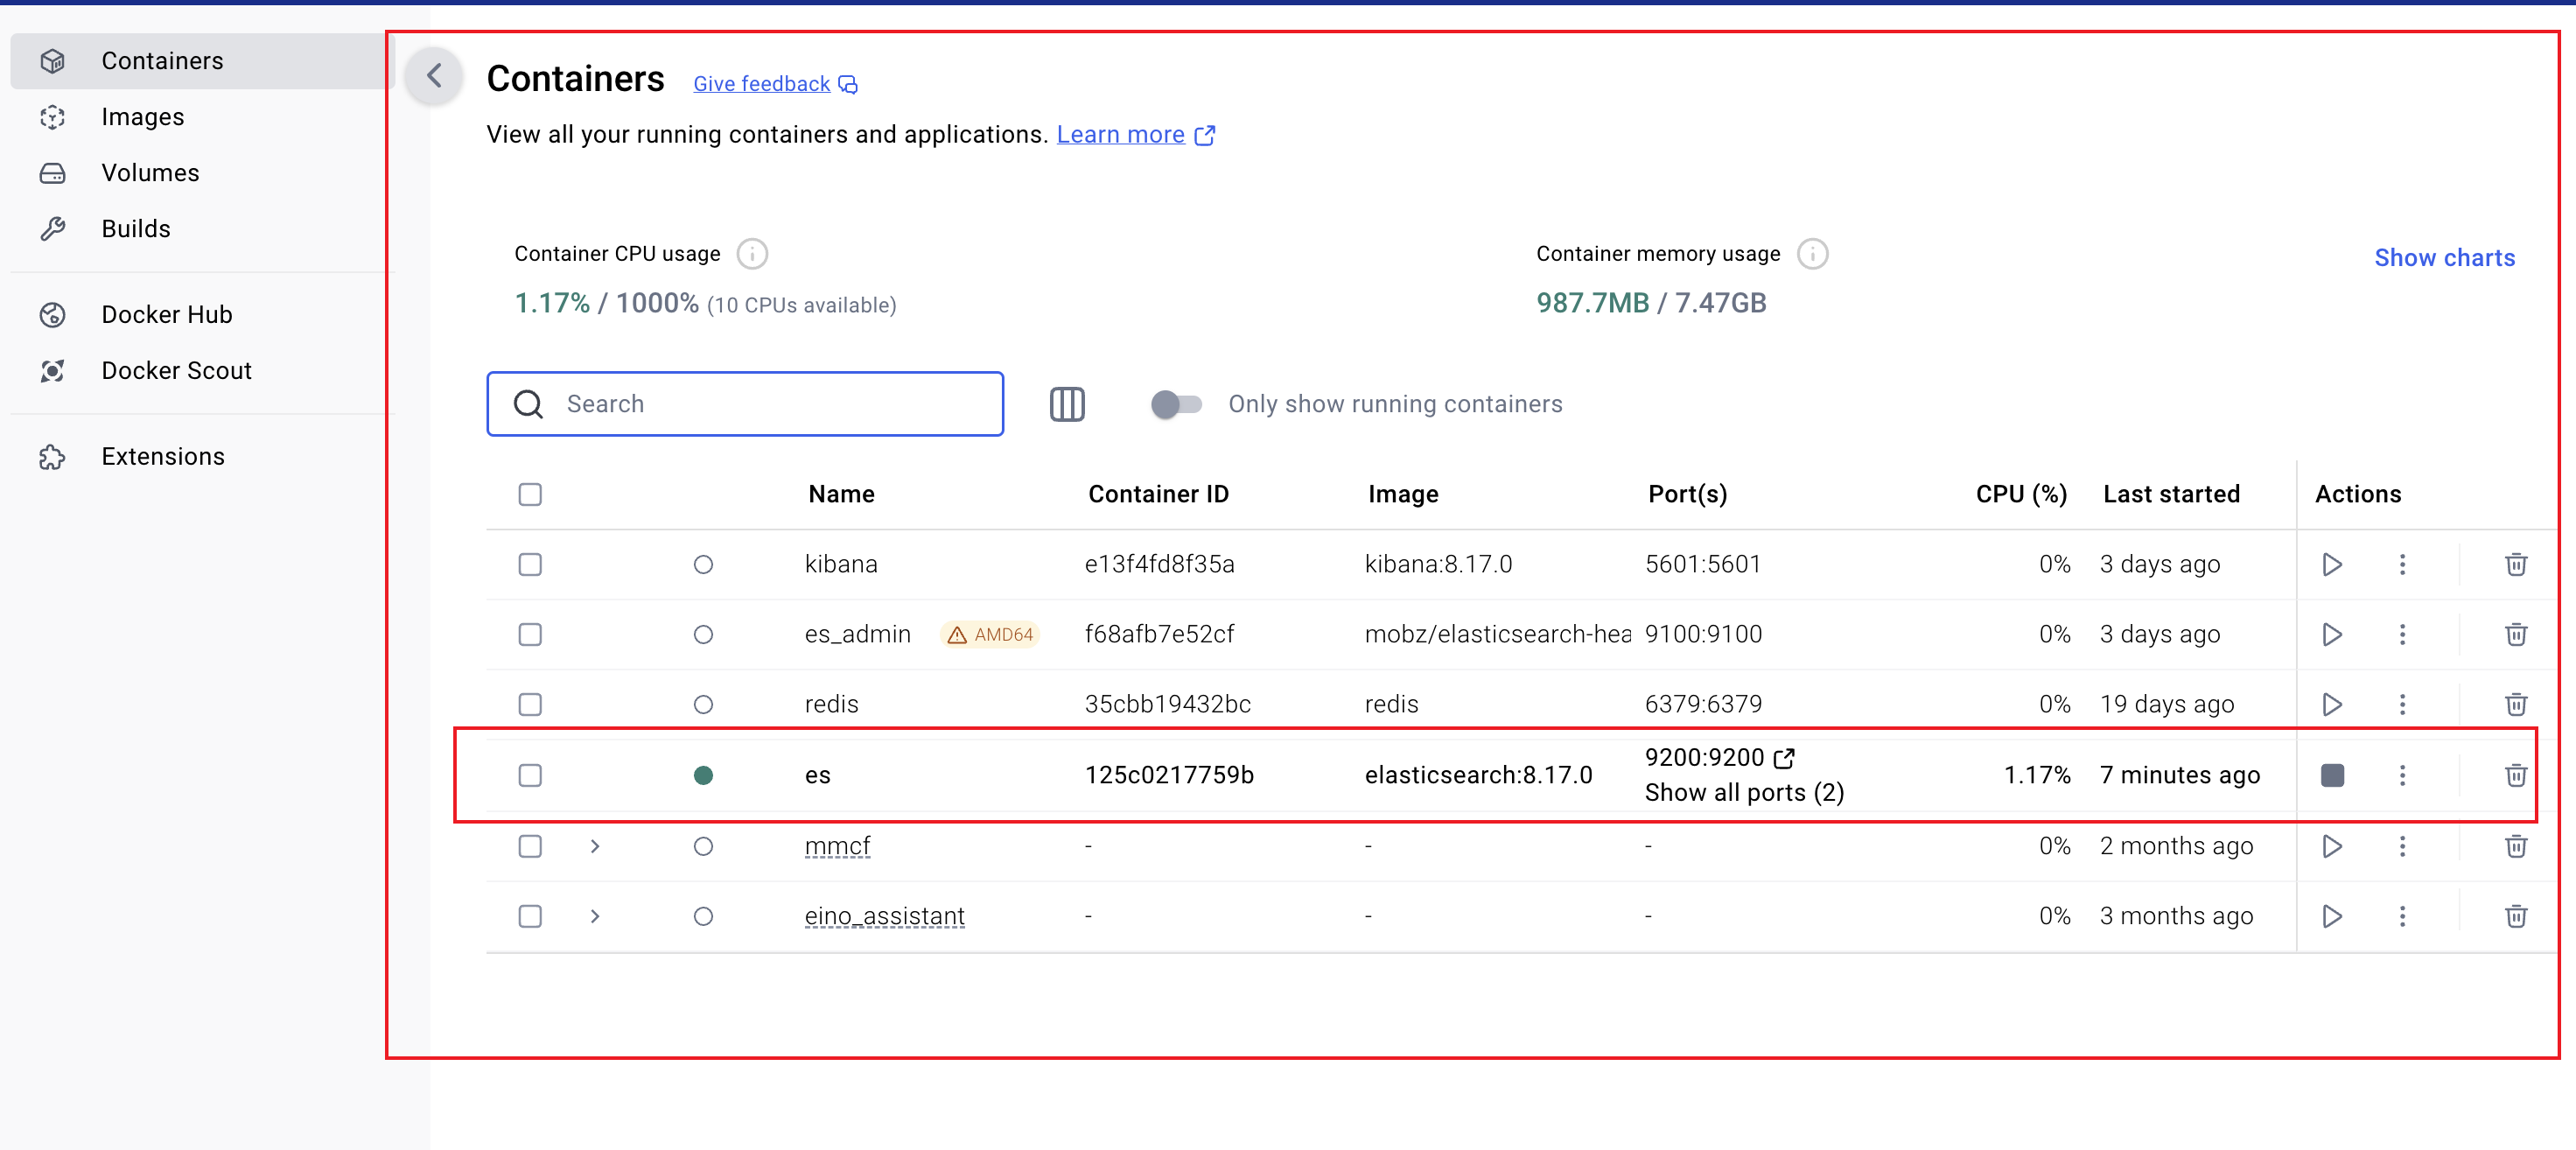The image size is (2576, 1150).
Task: Start the redis container
Action: (x=2331, y=704)
